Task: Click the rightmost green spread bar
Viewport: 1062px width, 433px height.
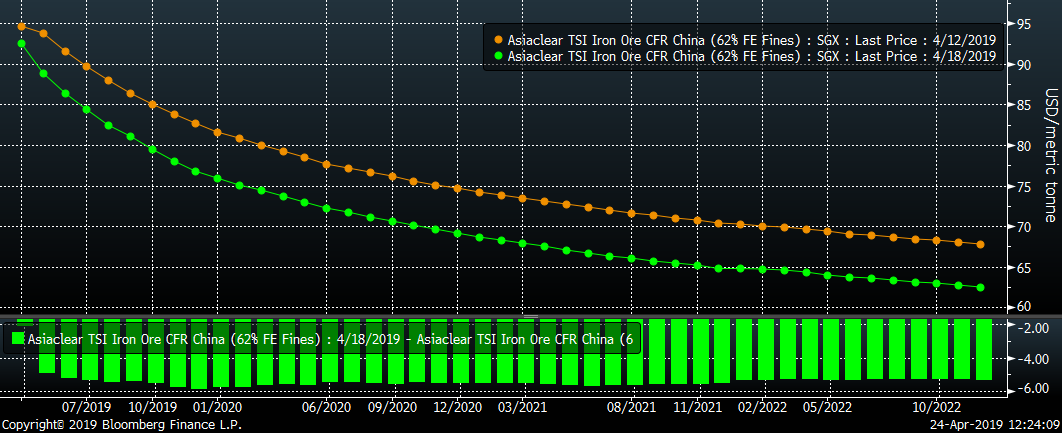Action: 982,350
